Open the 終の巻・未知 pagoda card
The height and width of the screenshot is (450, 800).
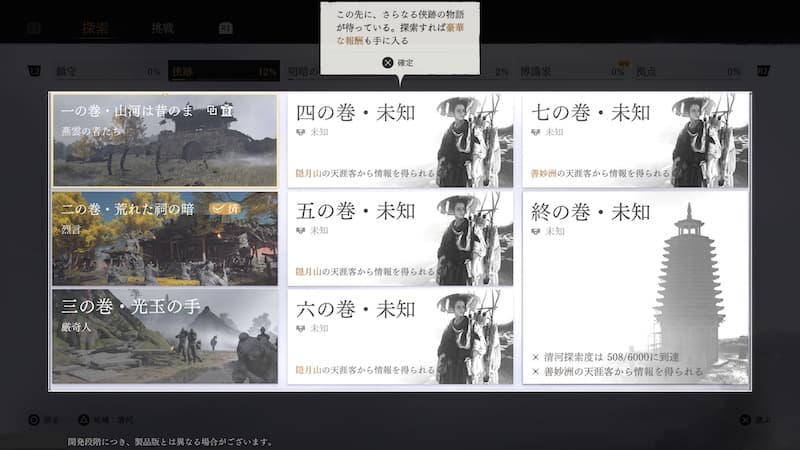point(635,287)
